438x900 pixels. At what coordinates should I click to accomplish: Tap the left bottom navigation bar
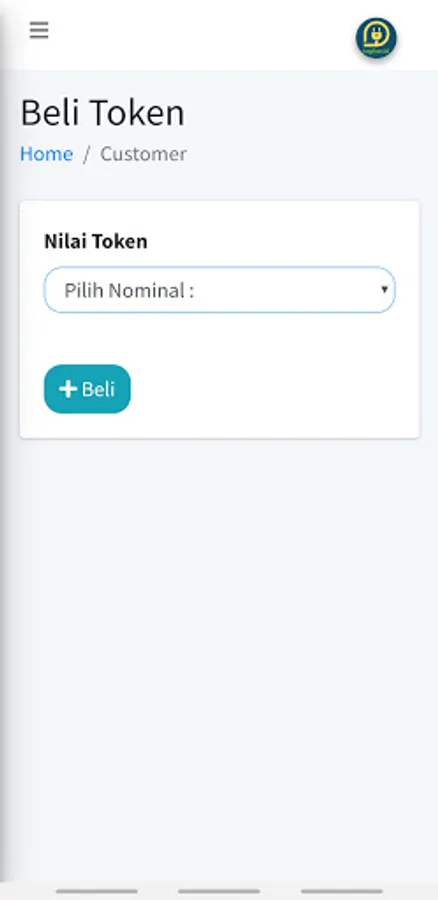point(97,891)
